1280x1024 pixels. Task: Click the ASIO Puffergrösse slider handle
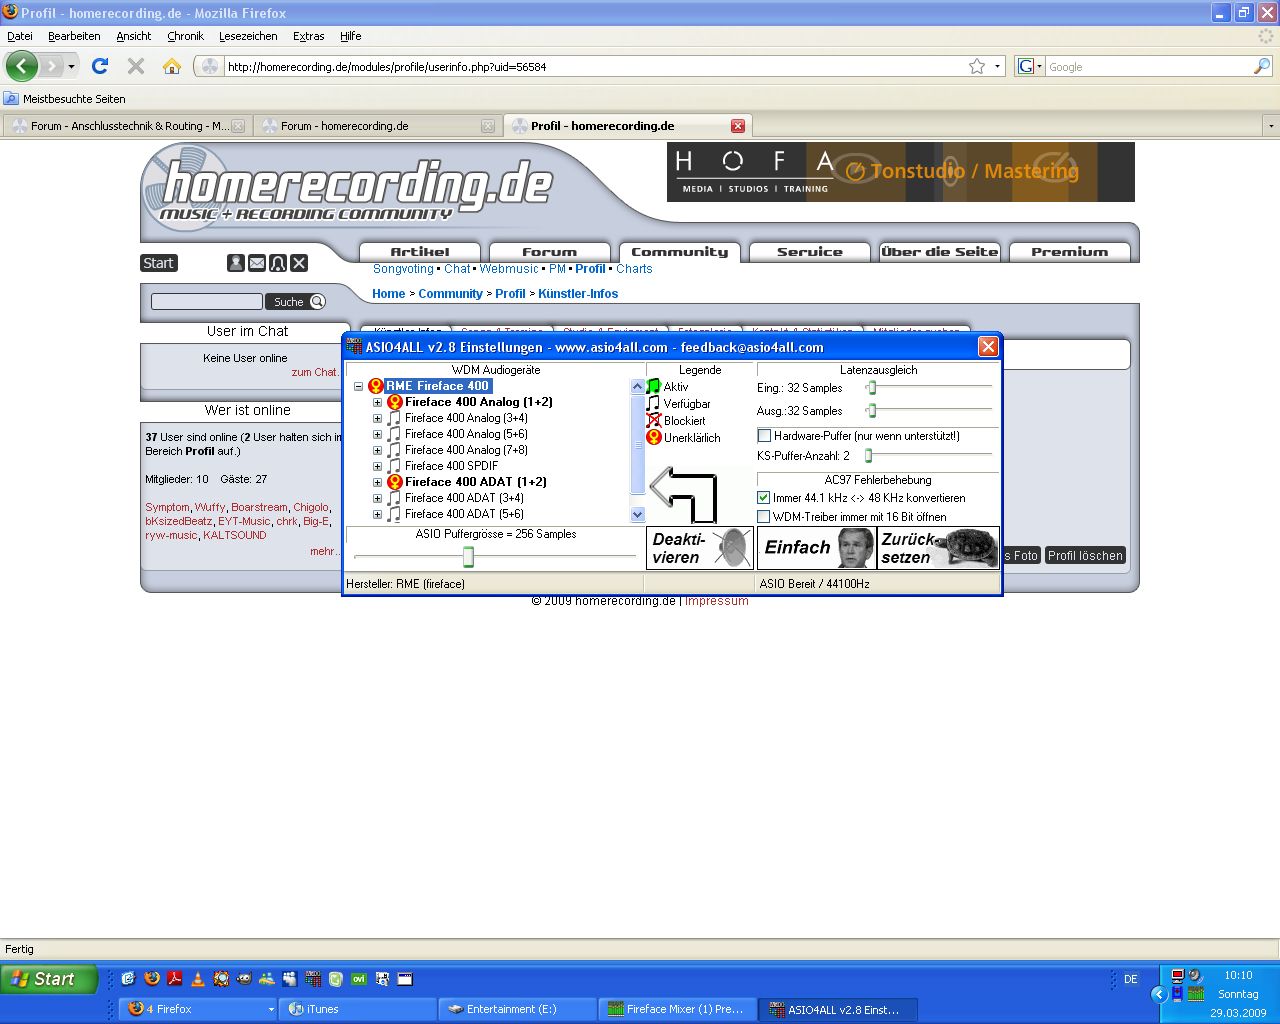(x=468, y=557)
